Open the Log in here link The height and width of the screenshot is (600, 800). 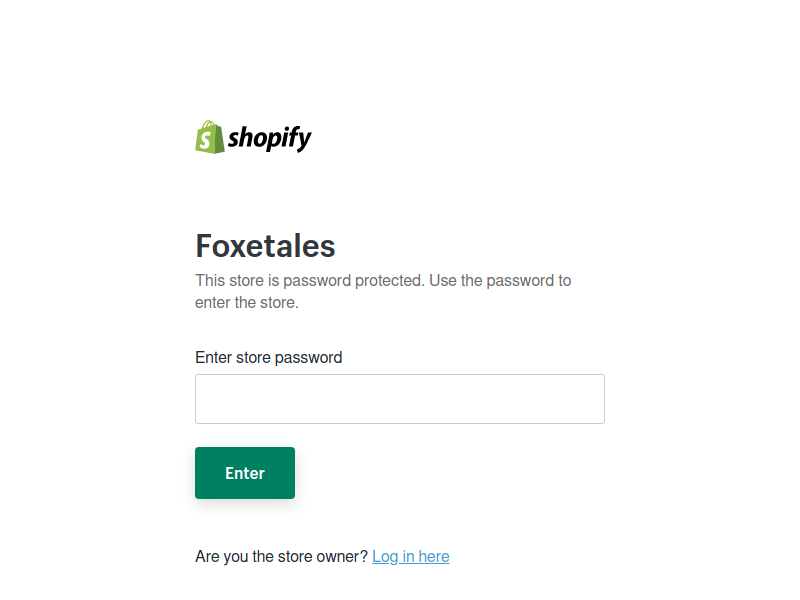[411, 557]
